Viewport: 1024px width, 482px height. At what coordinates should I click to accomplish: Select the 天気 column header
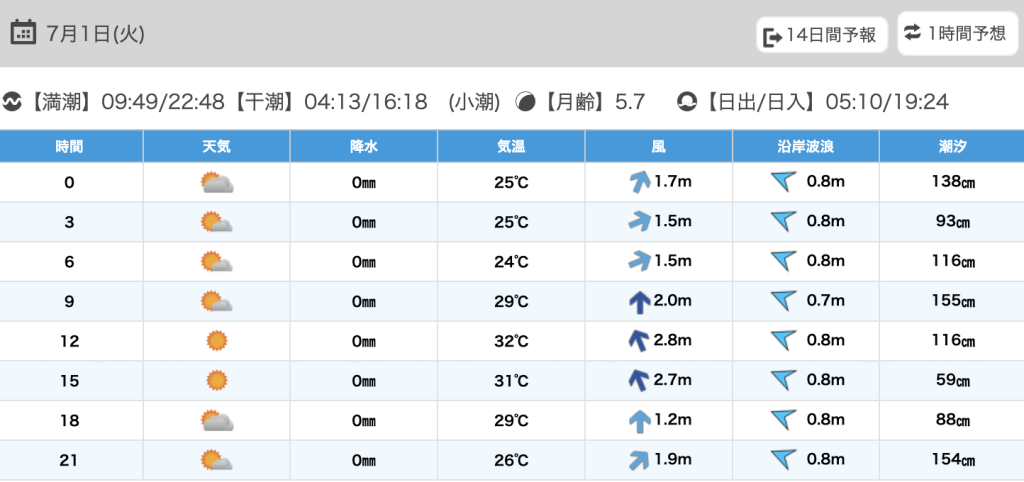(x=216, y=147)
